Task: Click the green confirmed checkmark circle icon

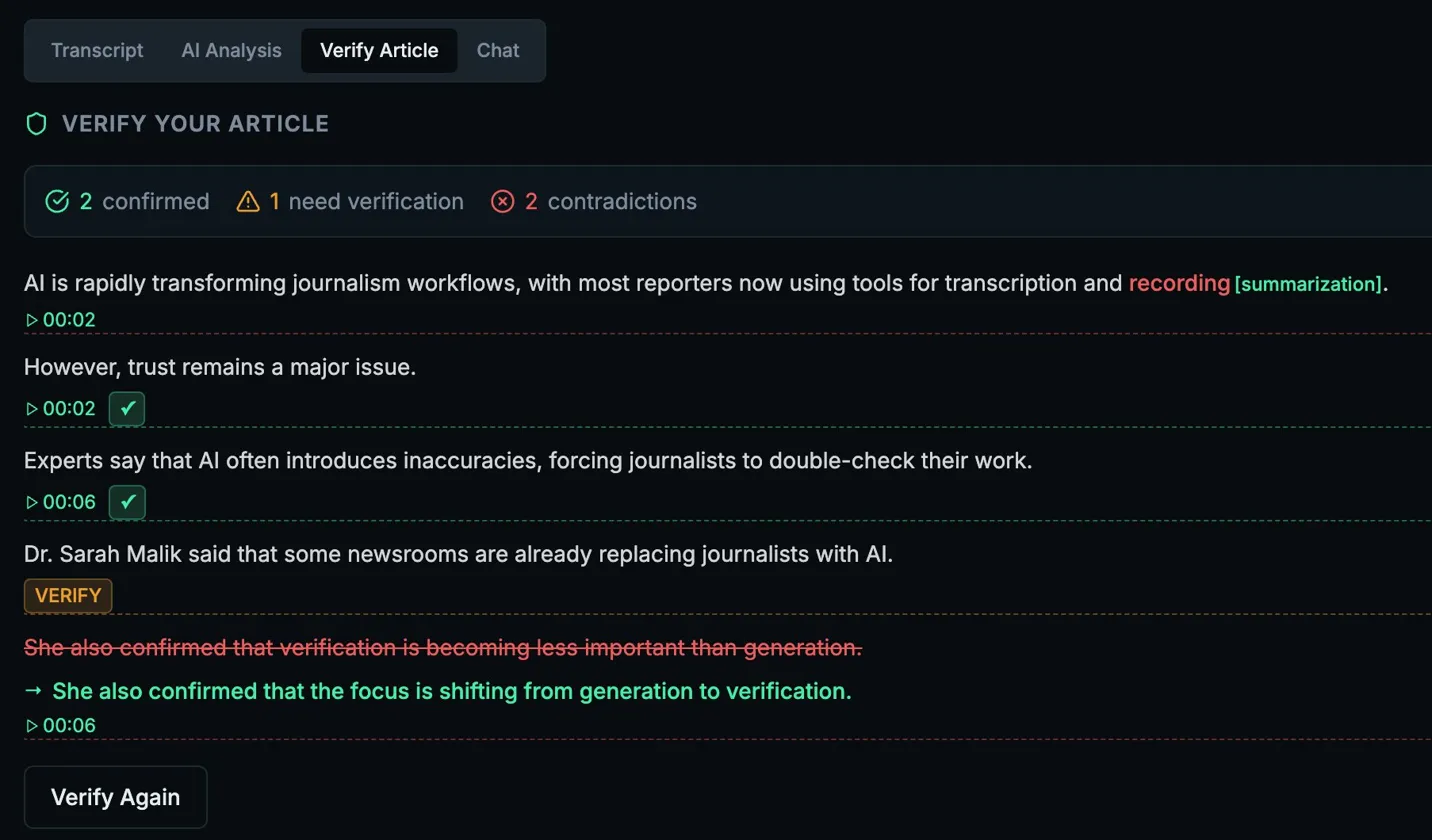Action: (x=57, y=201)
